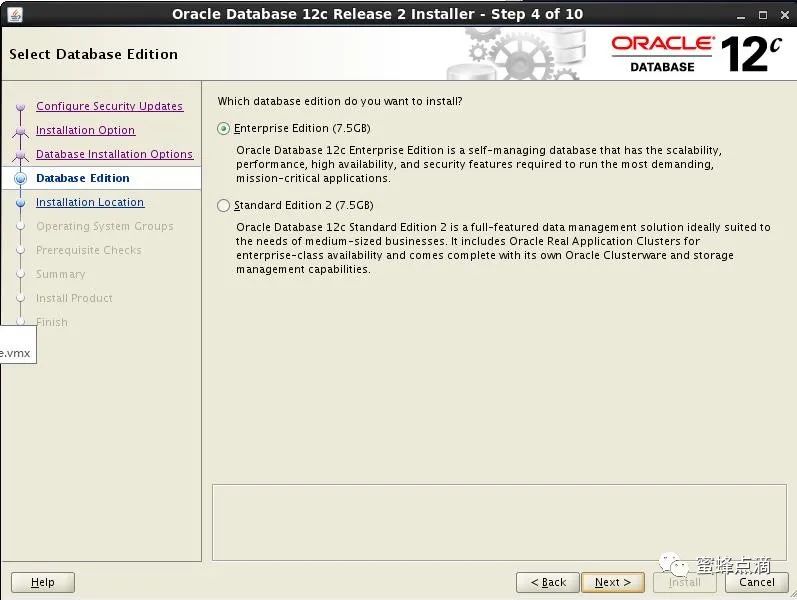This screenshot has height=600, width=797.
Task: Close the installer window
Action: point(785,15)
